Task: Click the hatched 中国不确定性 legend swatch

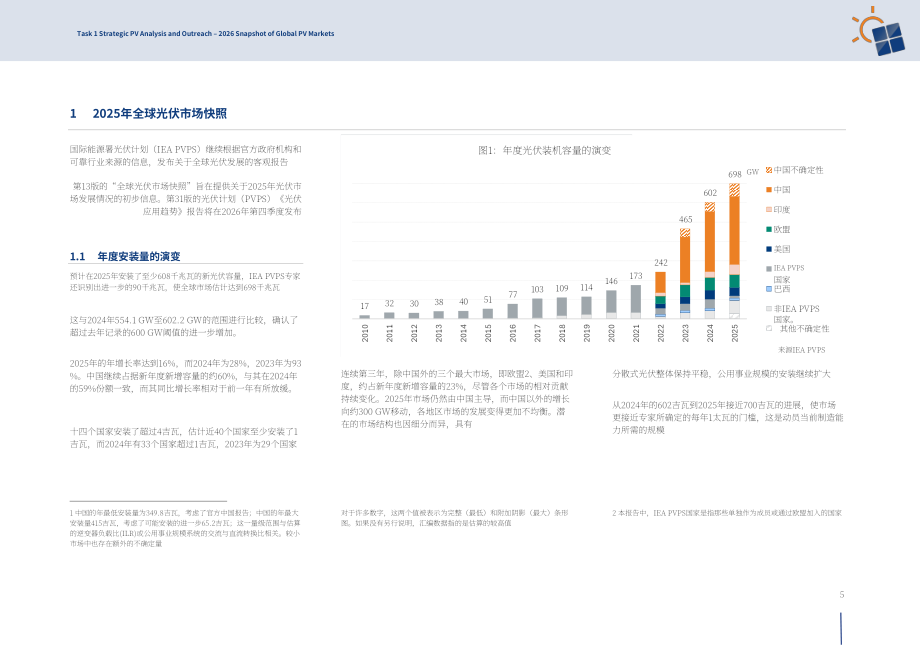Action: 769,170
